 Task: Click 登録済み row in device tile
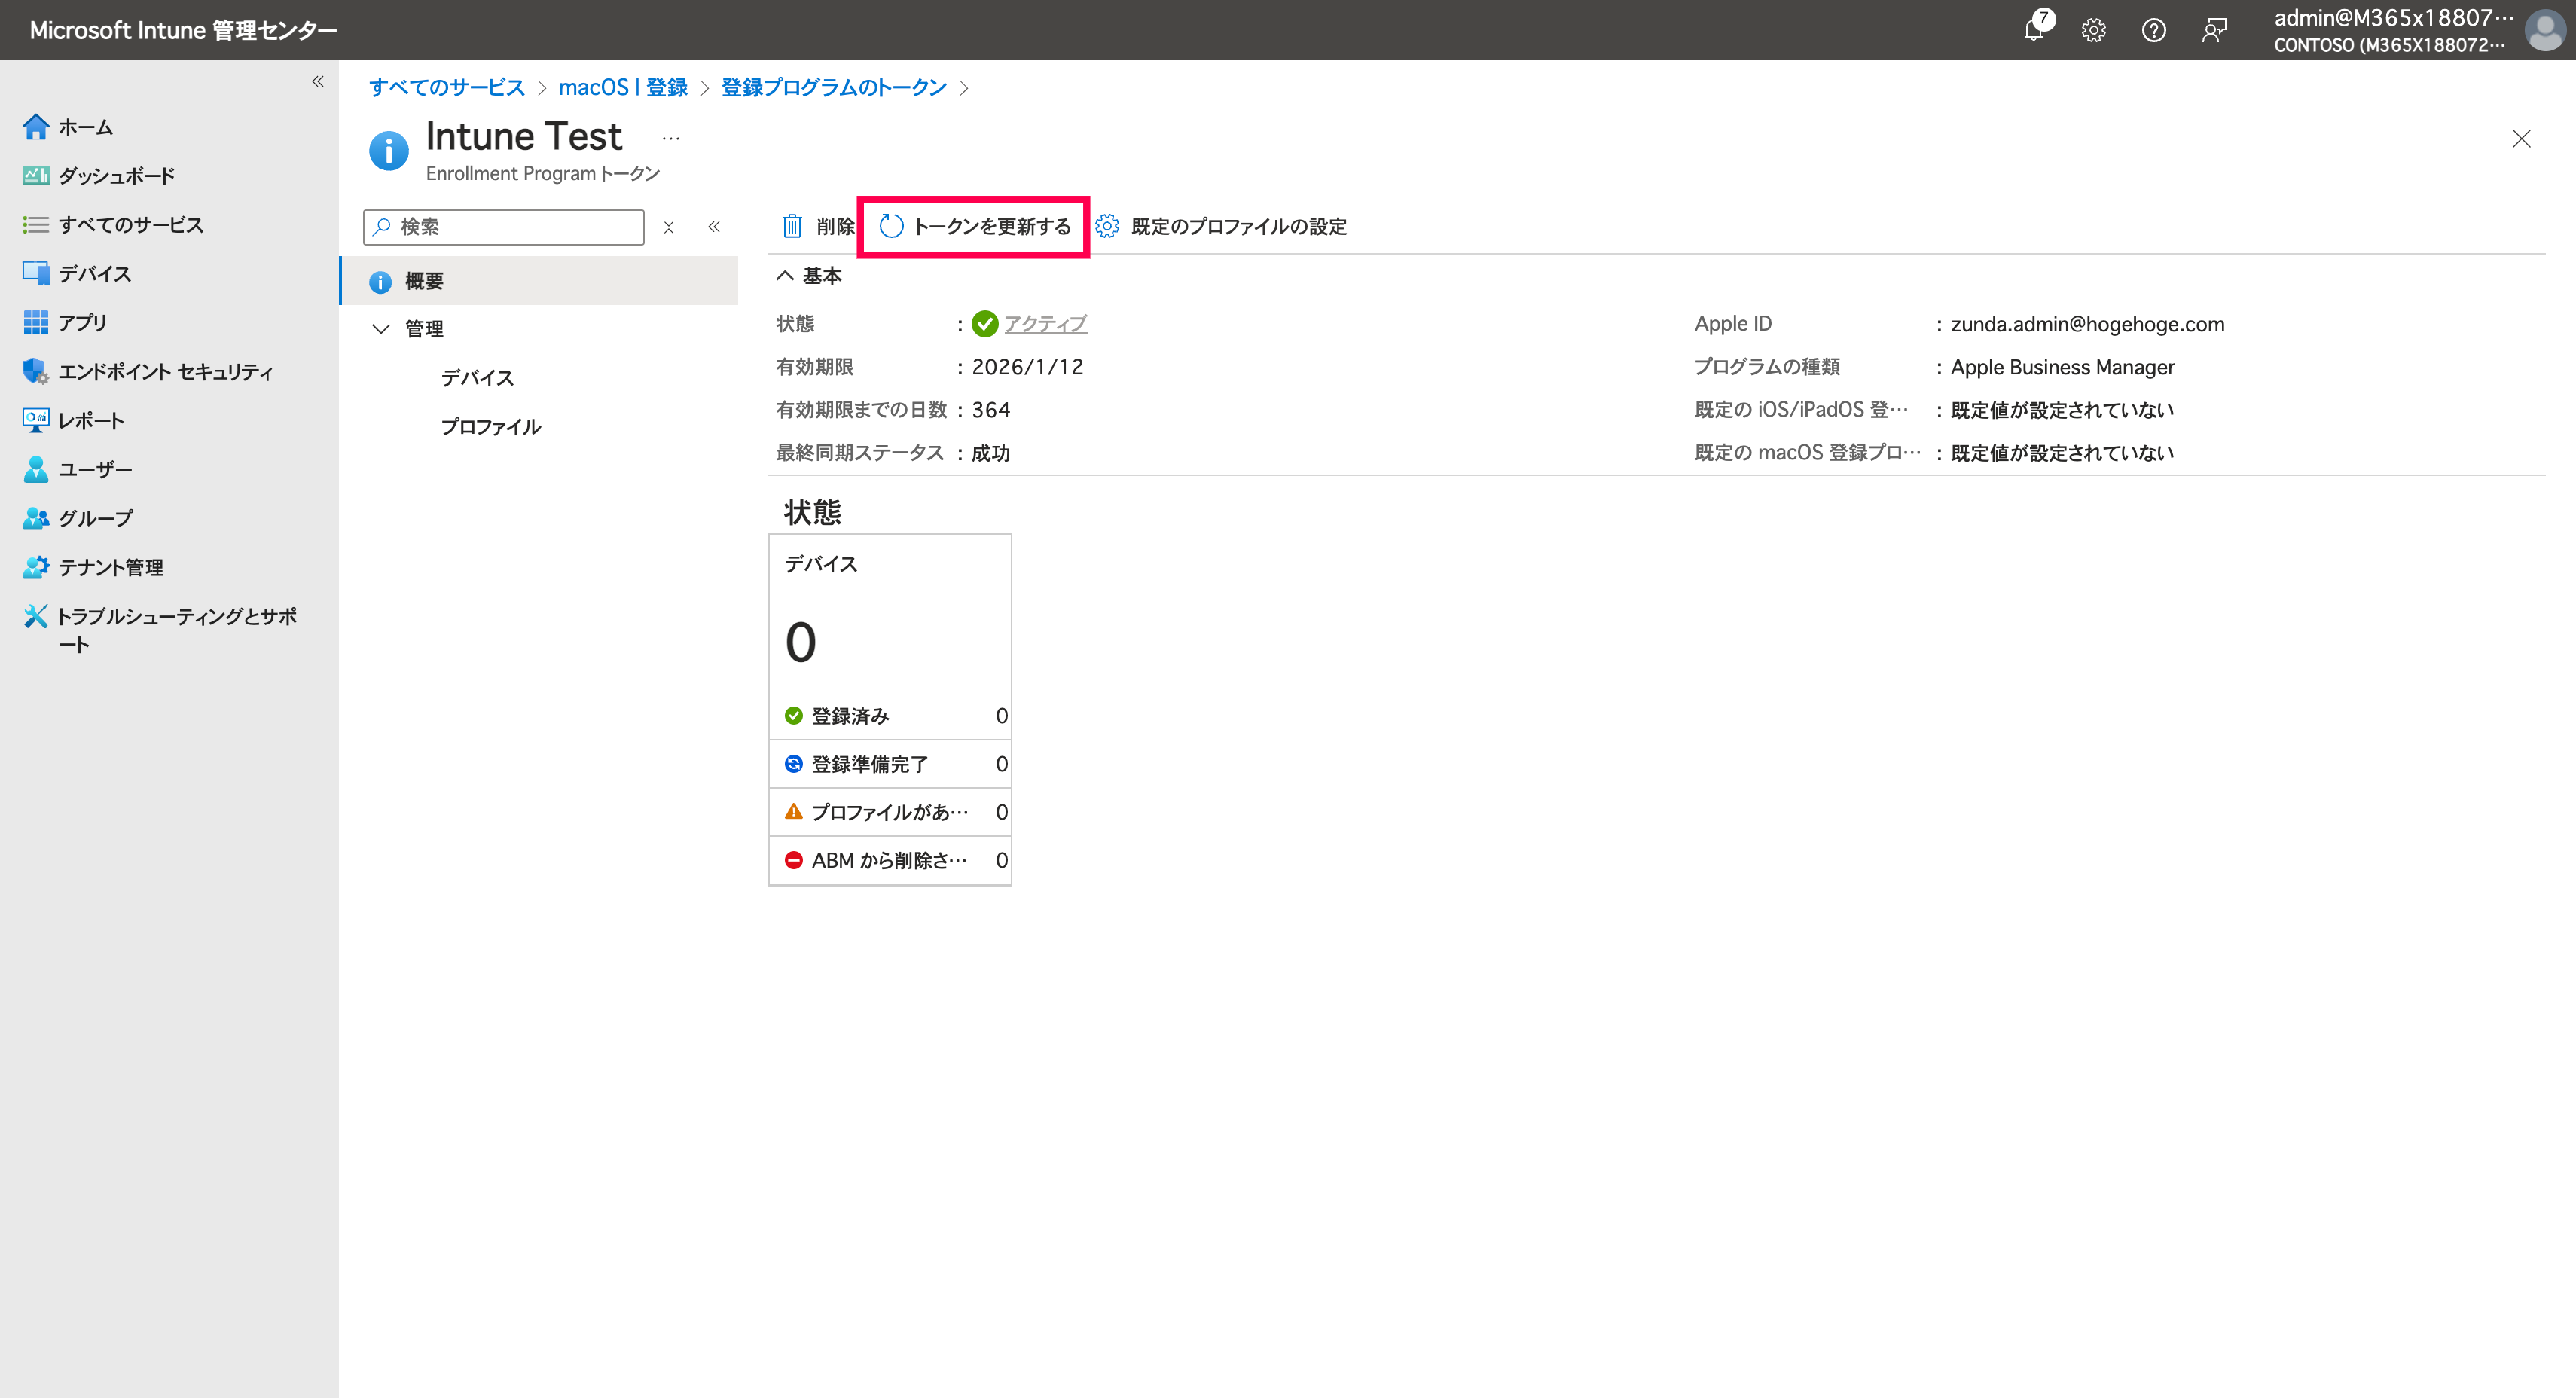coord(890,716)
